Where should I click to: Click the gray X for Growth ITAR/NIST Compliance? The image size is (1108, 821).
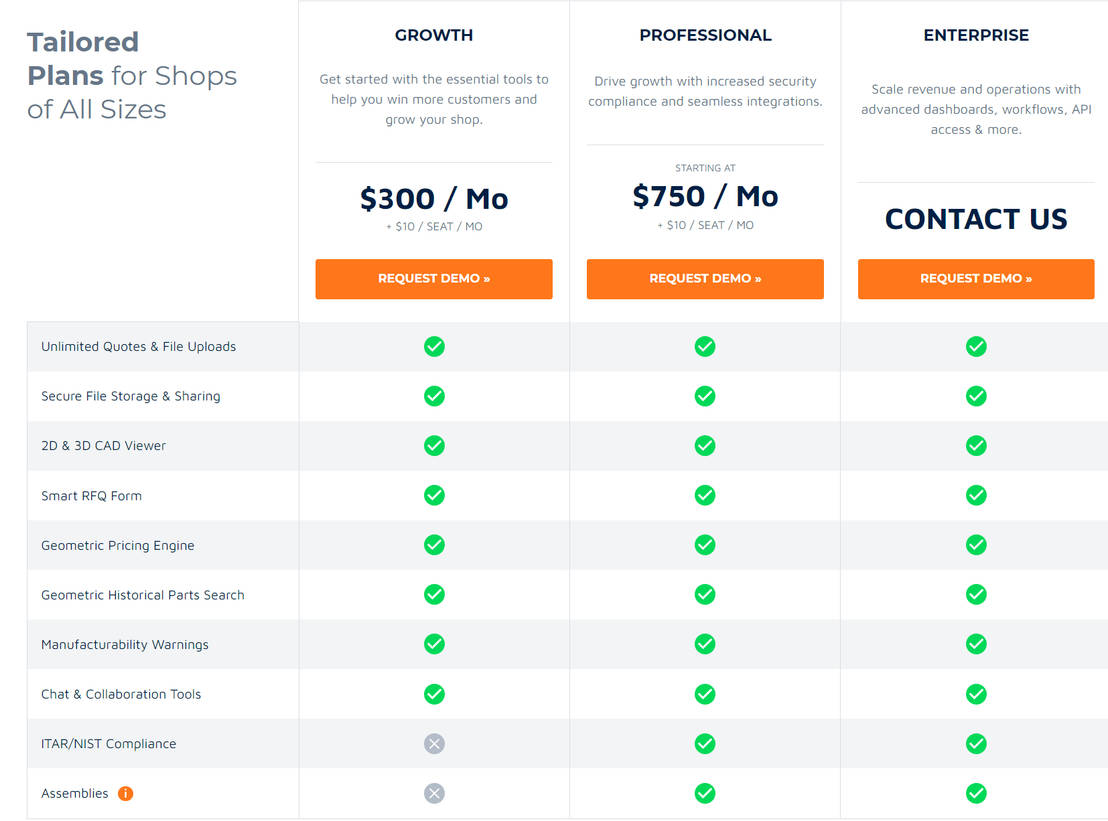[434, 743]
